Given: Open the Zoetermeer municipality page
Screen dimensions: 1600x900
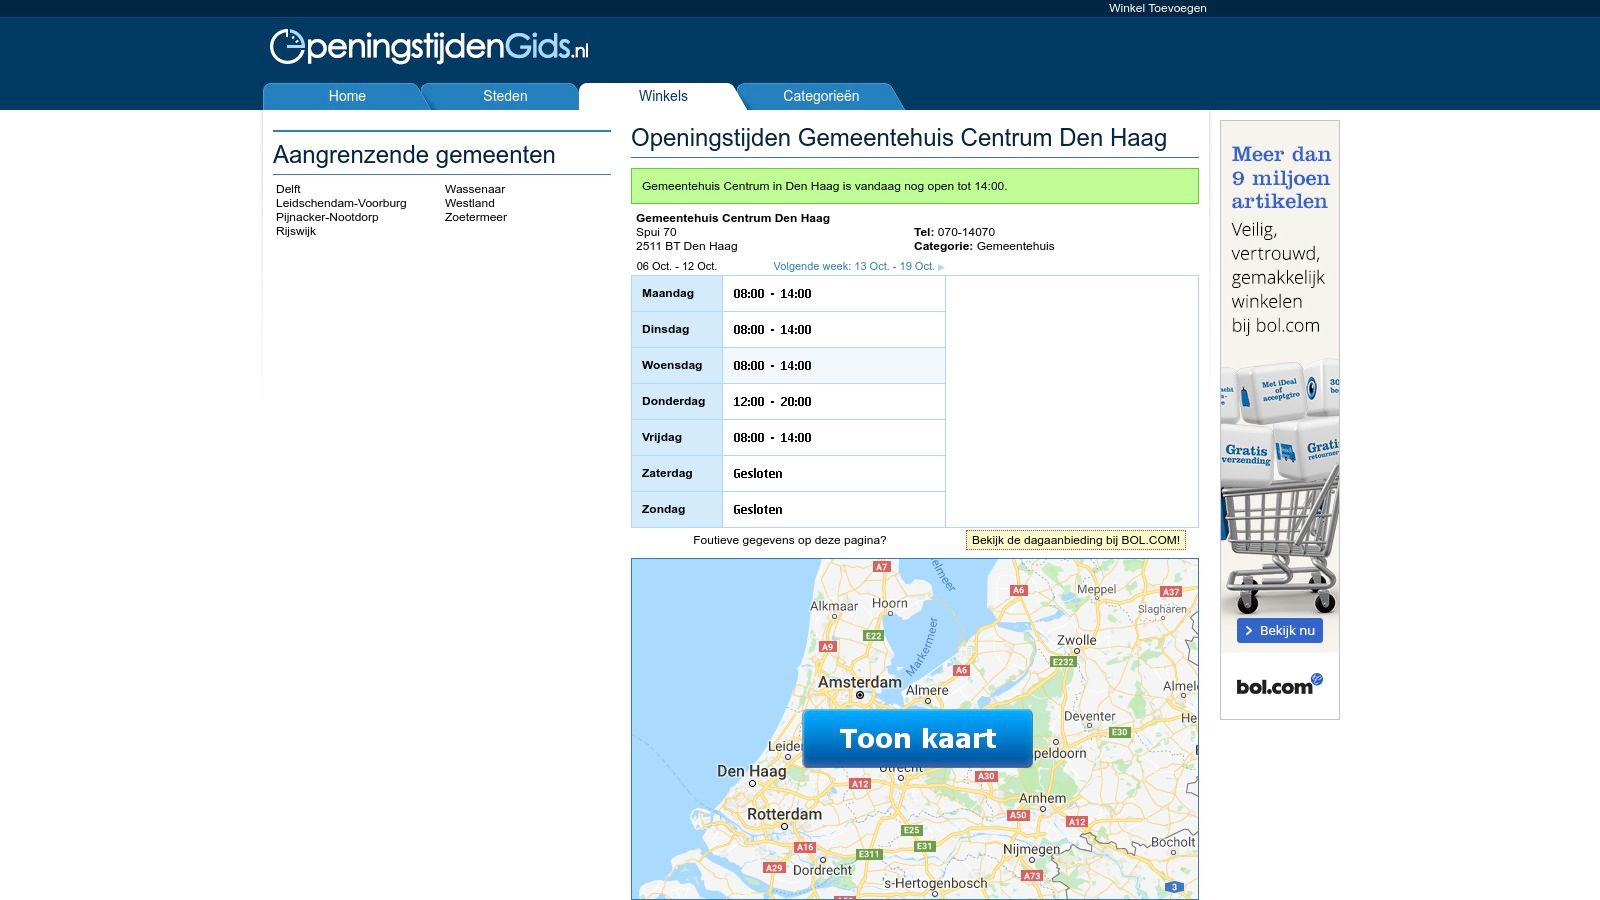Looking at the screenshot, I should pyautogui.click(x=476, y=216).
